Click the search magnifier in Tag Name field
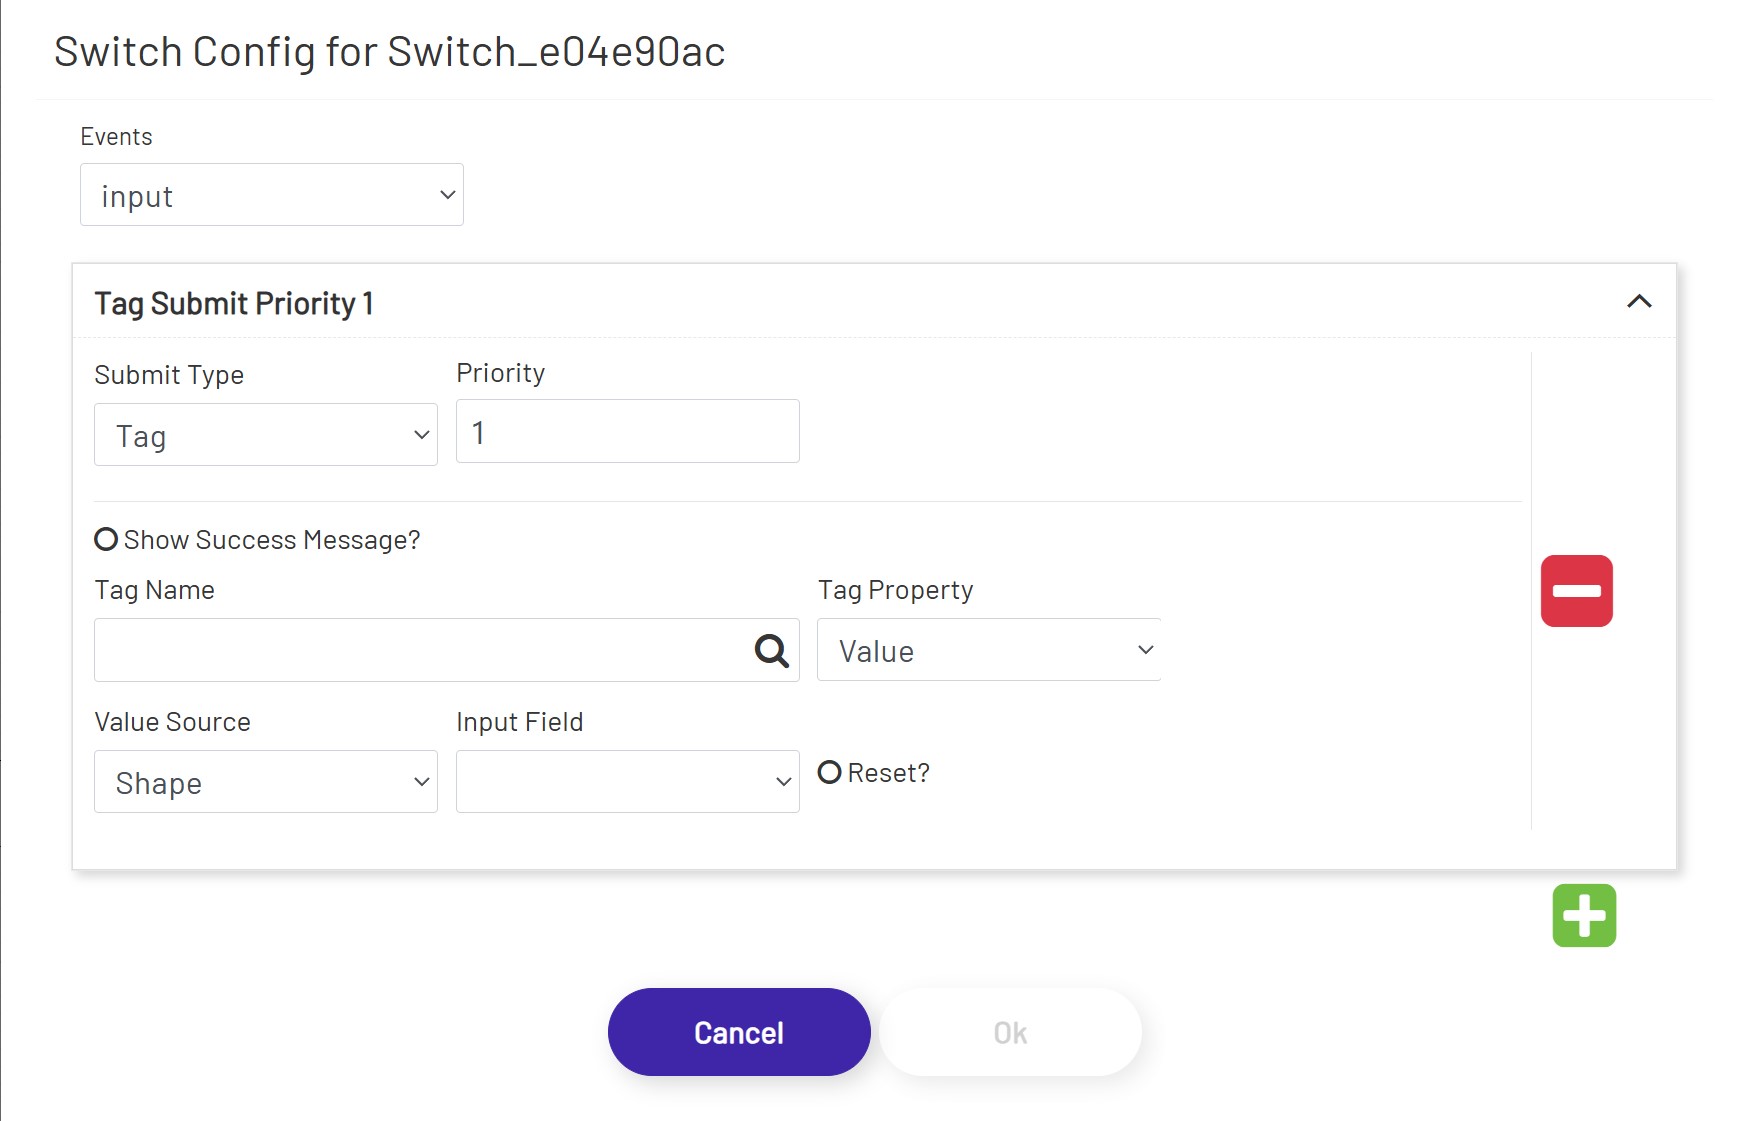 point(770,651)
